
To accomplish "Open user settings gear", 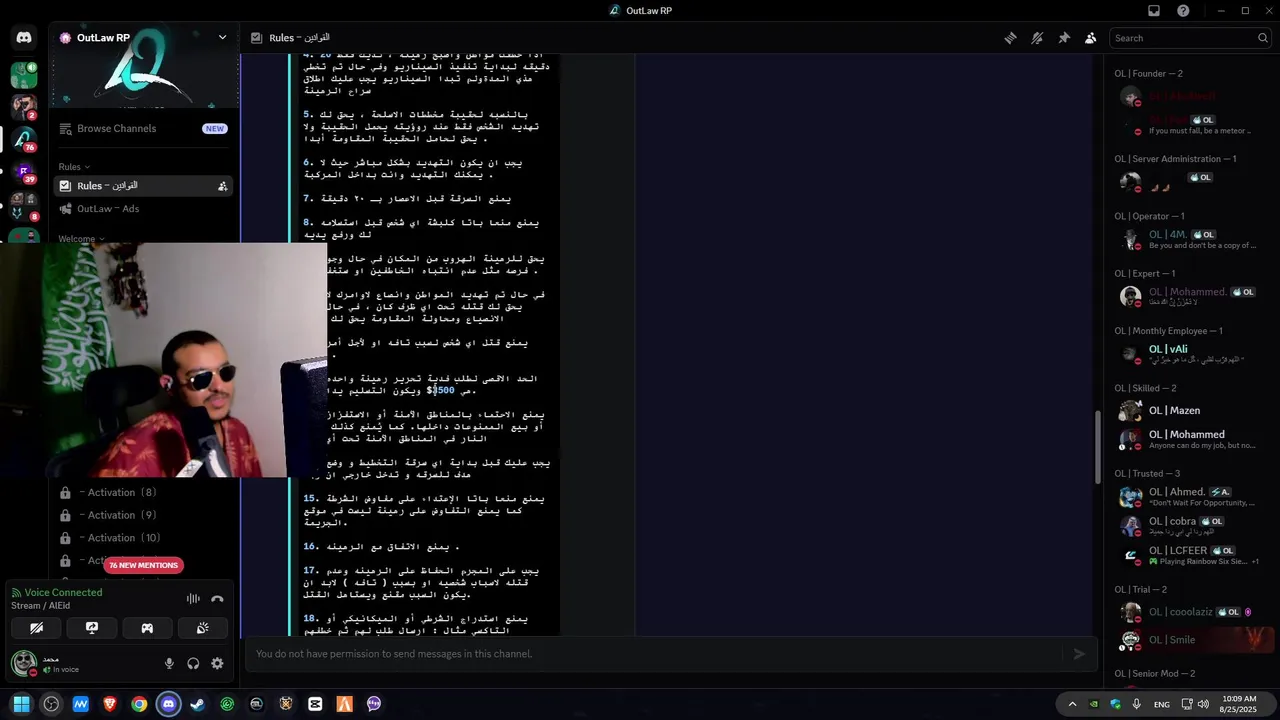I will pyautogui.click(x=217, y=663).
